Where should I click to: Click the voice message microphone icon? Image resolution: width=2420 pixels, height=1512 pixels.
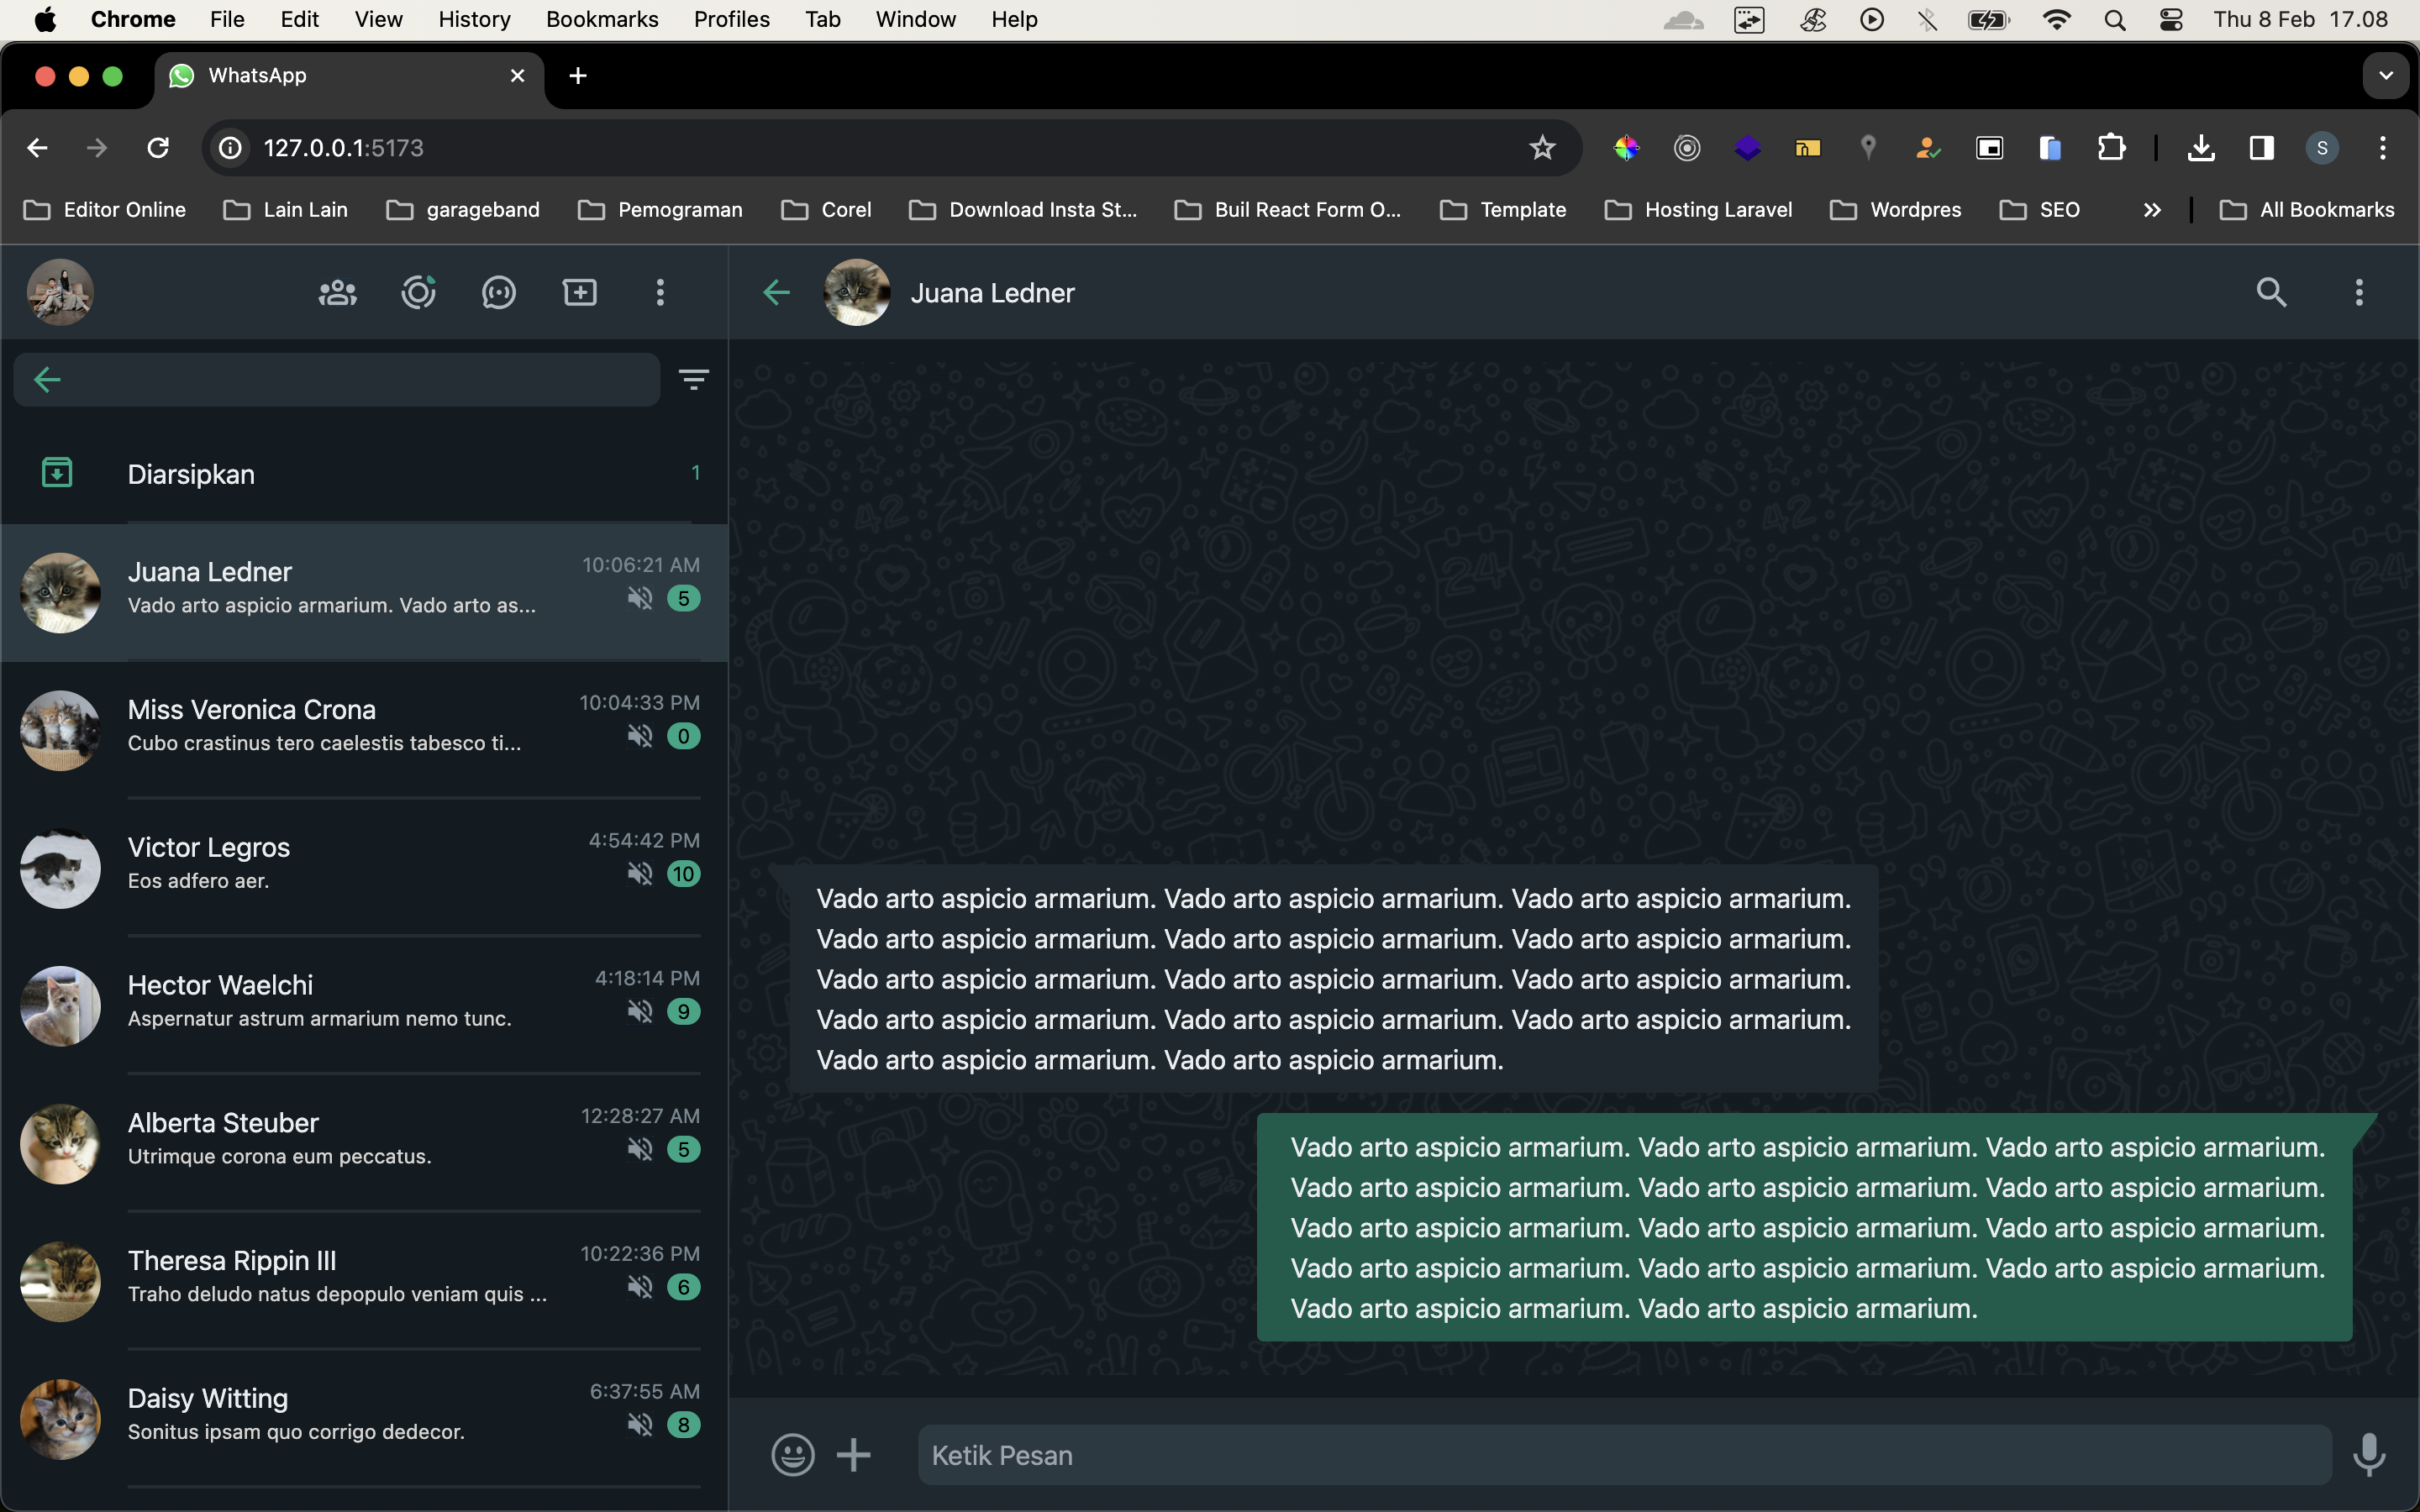tap(2368, 1454)
